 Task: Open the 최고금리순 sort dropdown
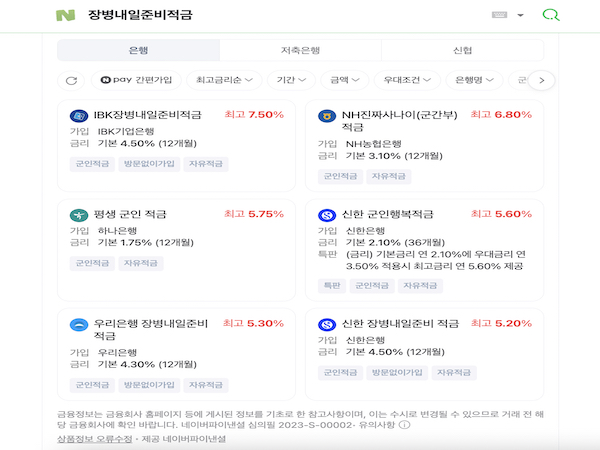(x=224, y=80)
